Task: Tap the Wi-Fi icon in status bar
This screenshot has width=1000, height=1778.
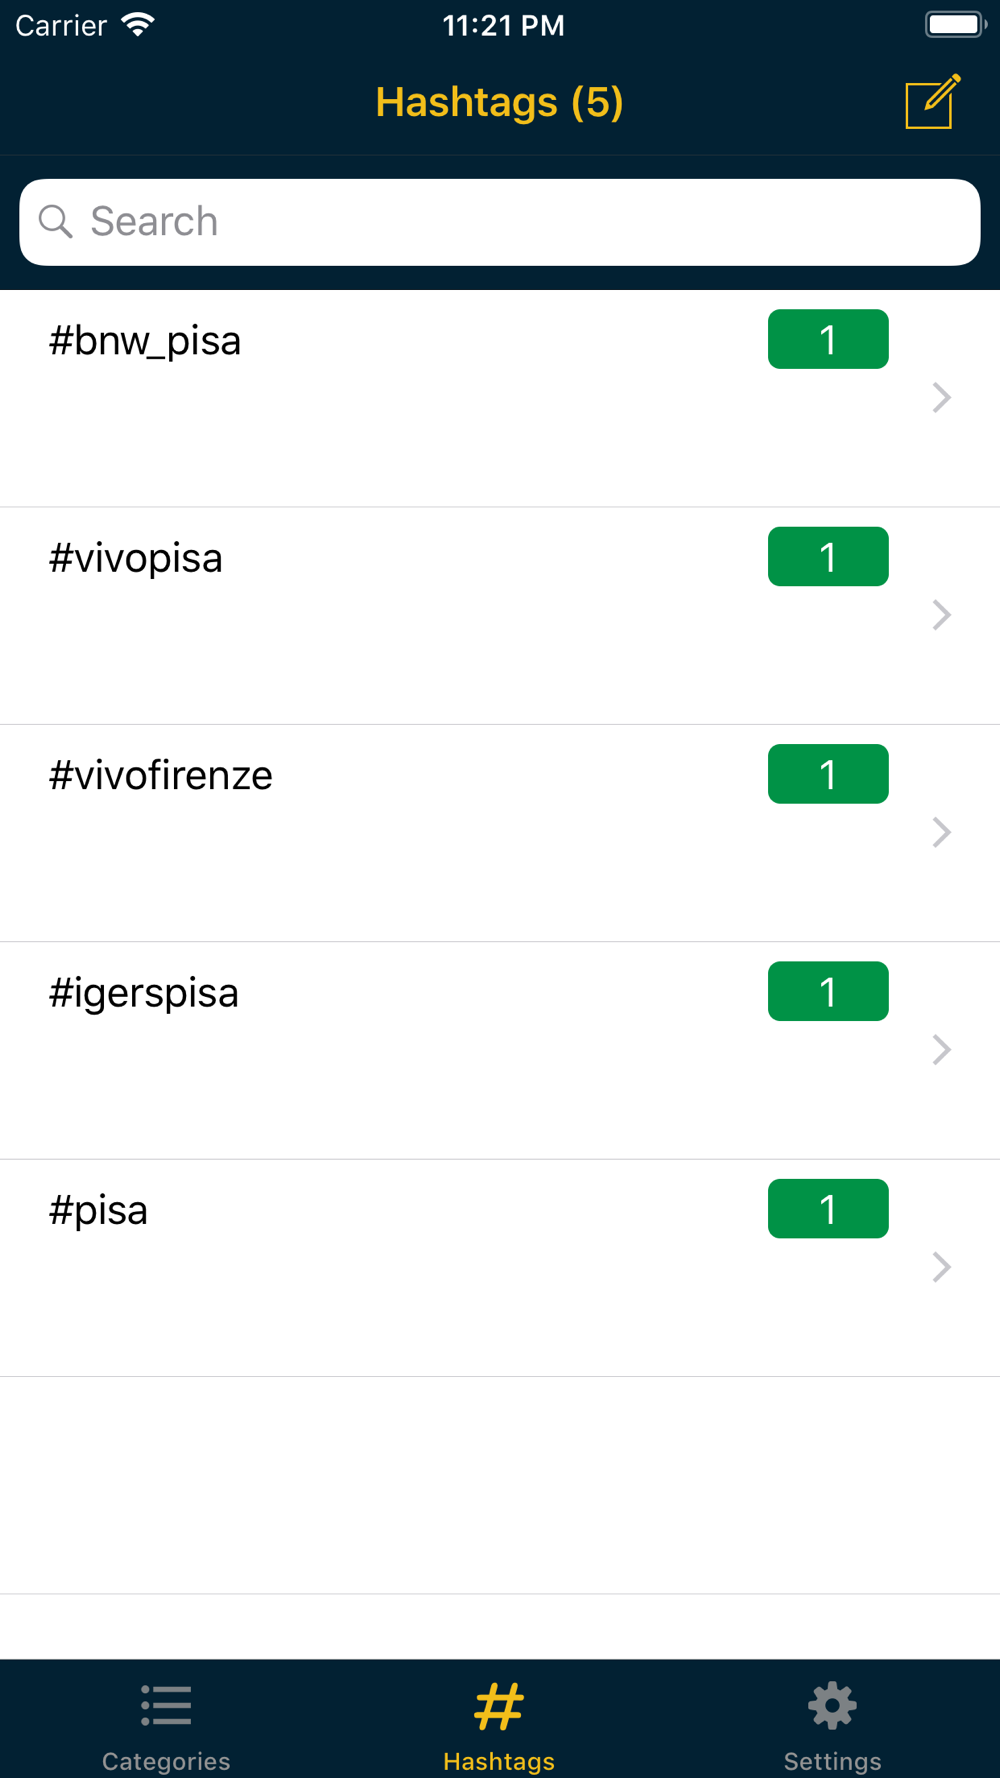Action: [x=138, y=24]
